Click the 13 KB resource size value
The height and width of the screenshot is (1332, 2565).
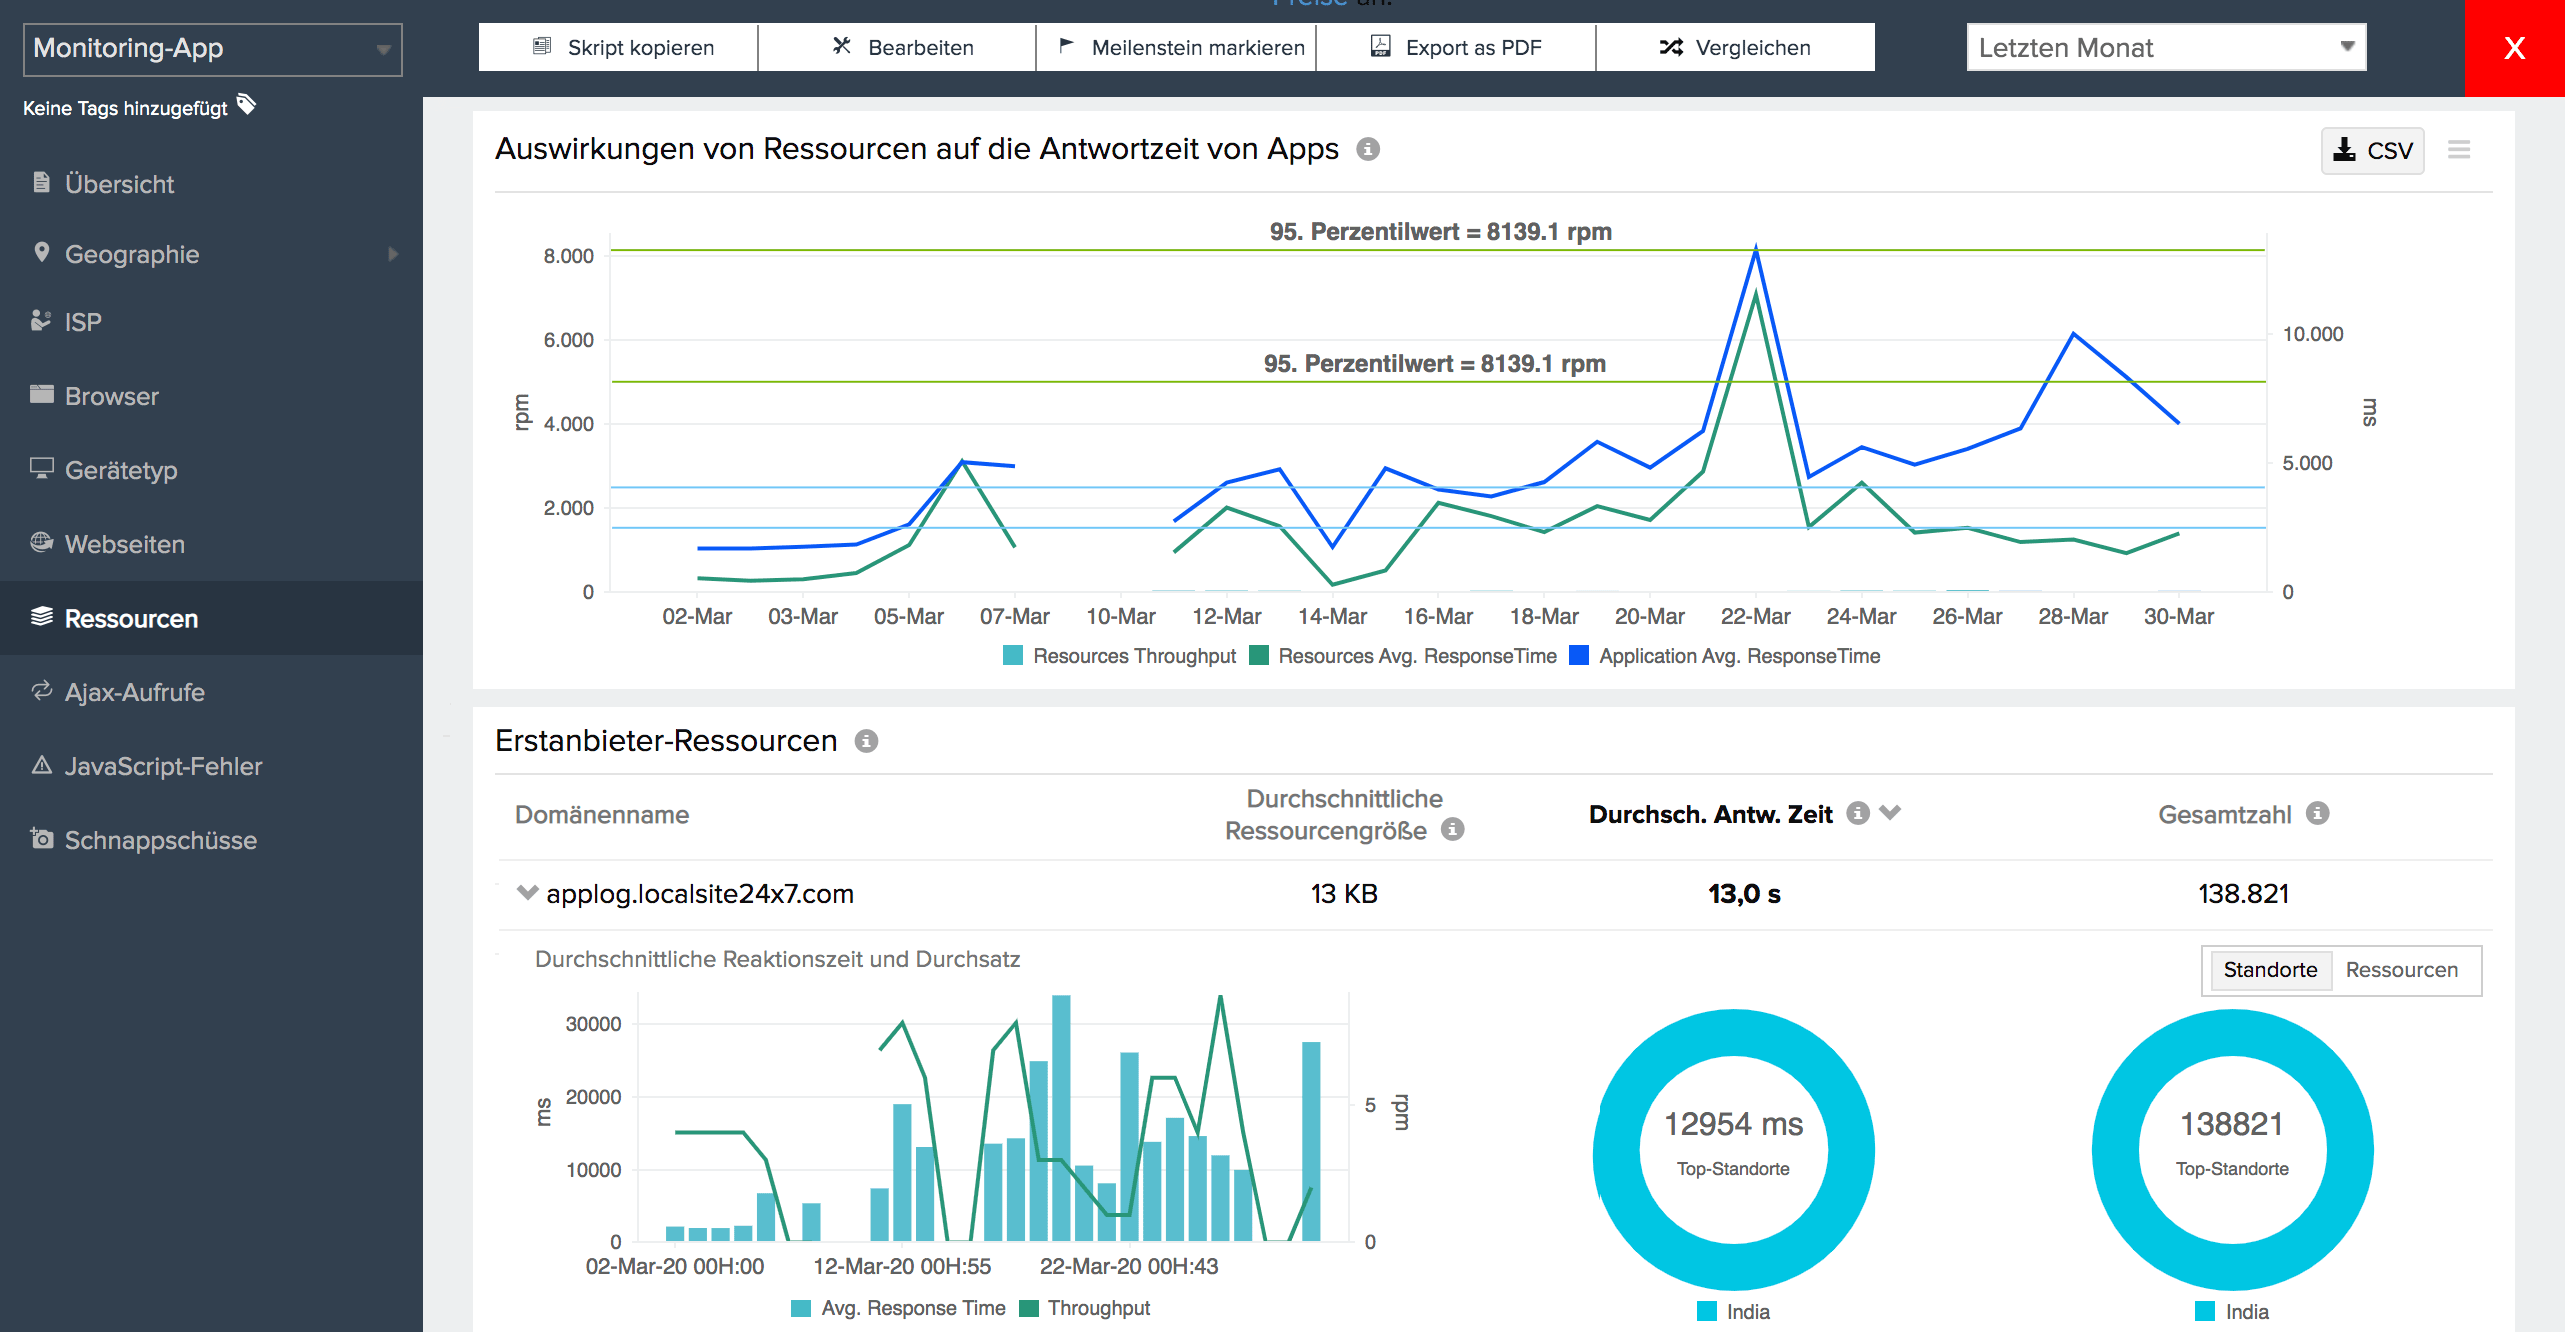(x=1344, y=893)
